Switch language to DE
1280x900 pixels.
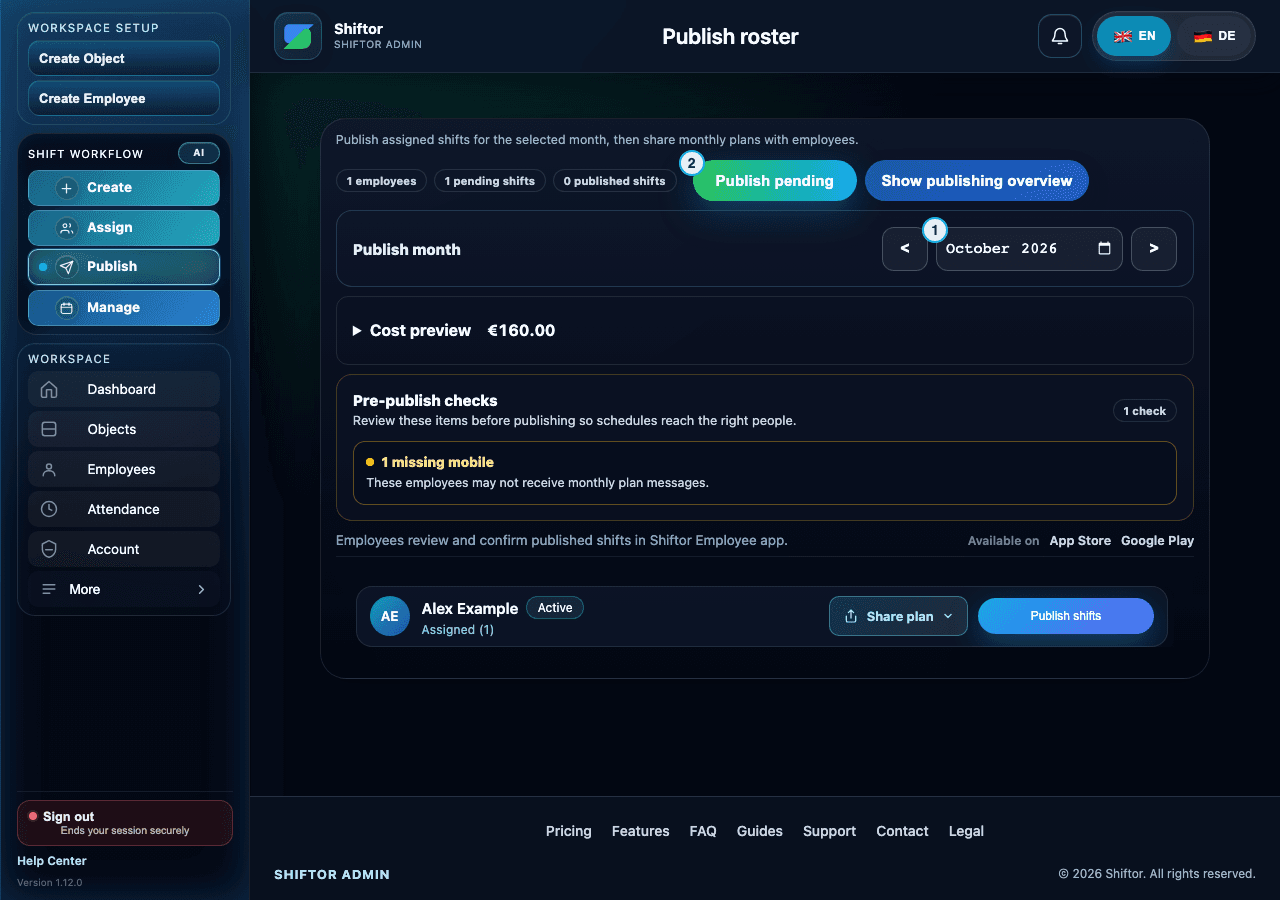[x=1214, y=36]
